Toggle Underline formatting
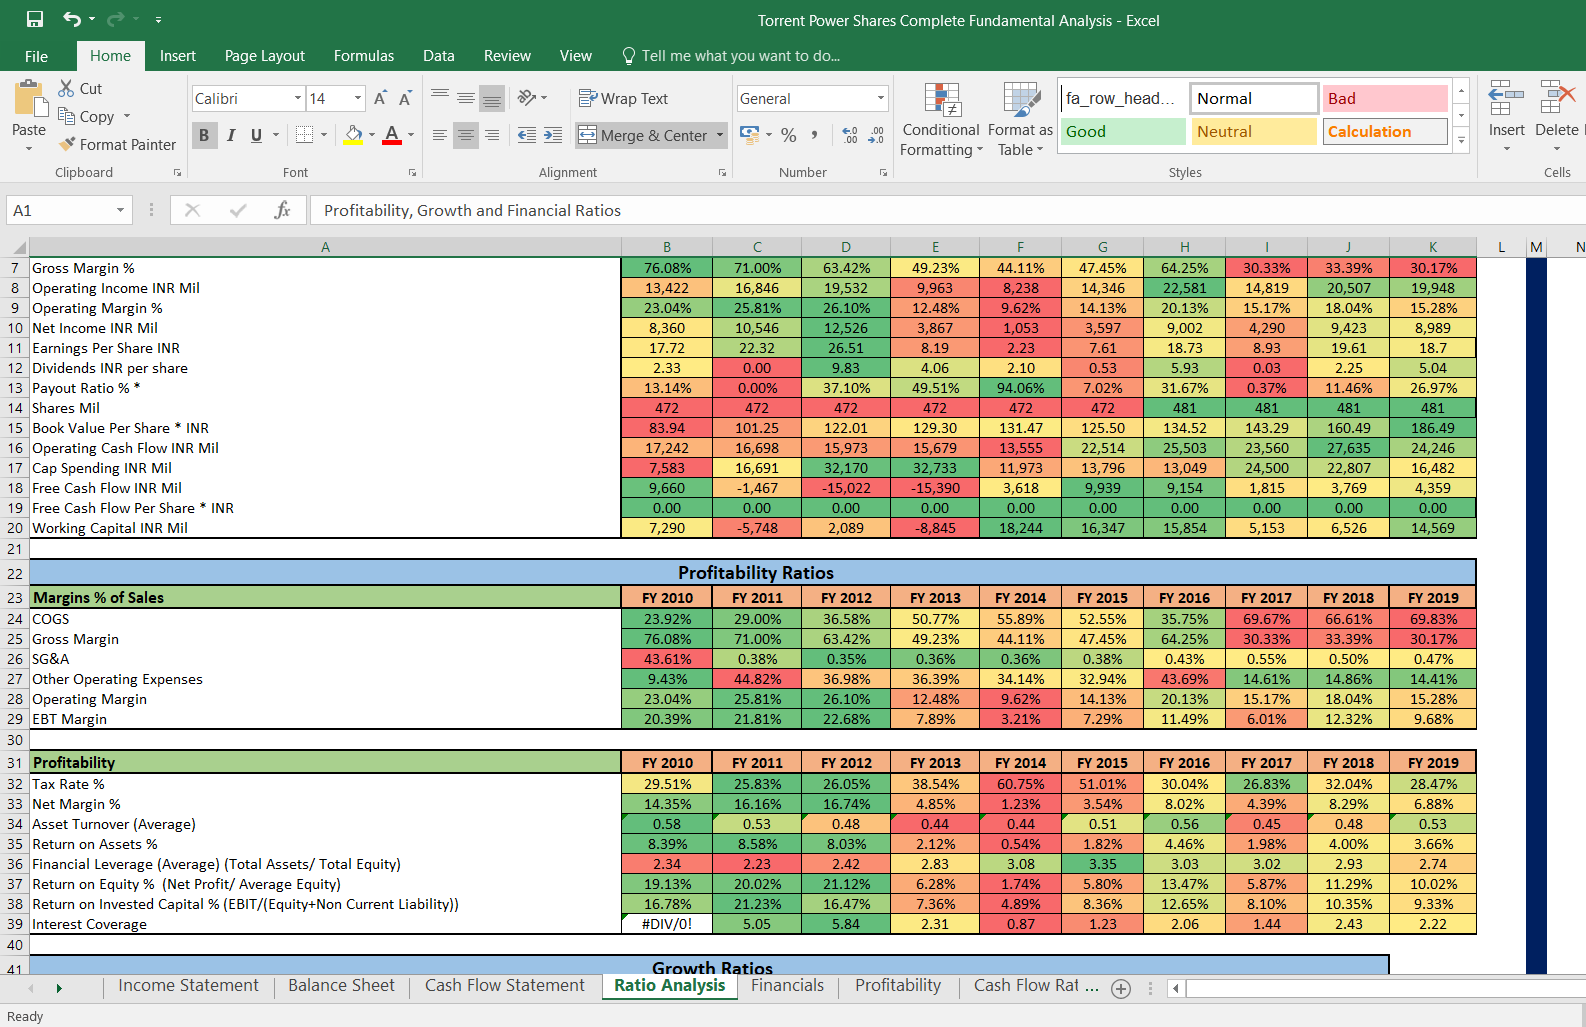The width and height of the screenshot is (1586, 1027). coord(257,135)
